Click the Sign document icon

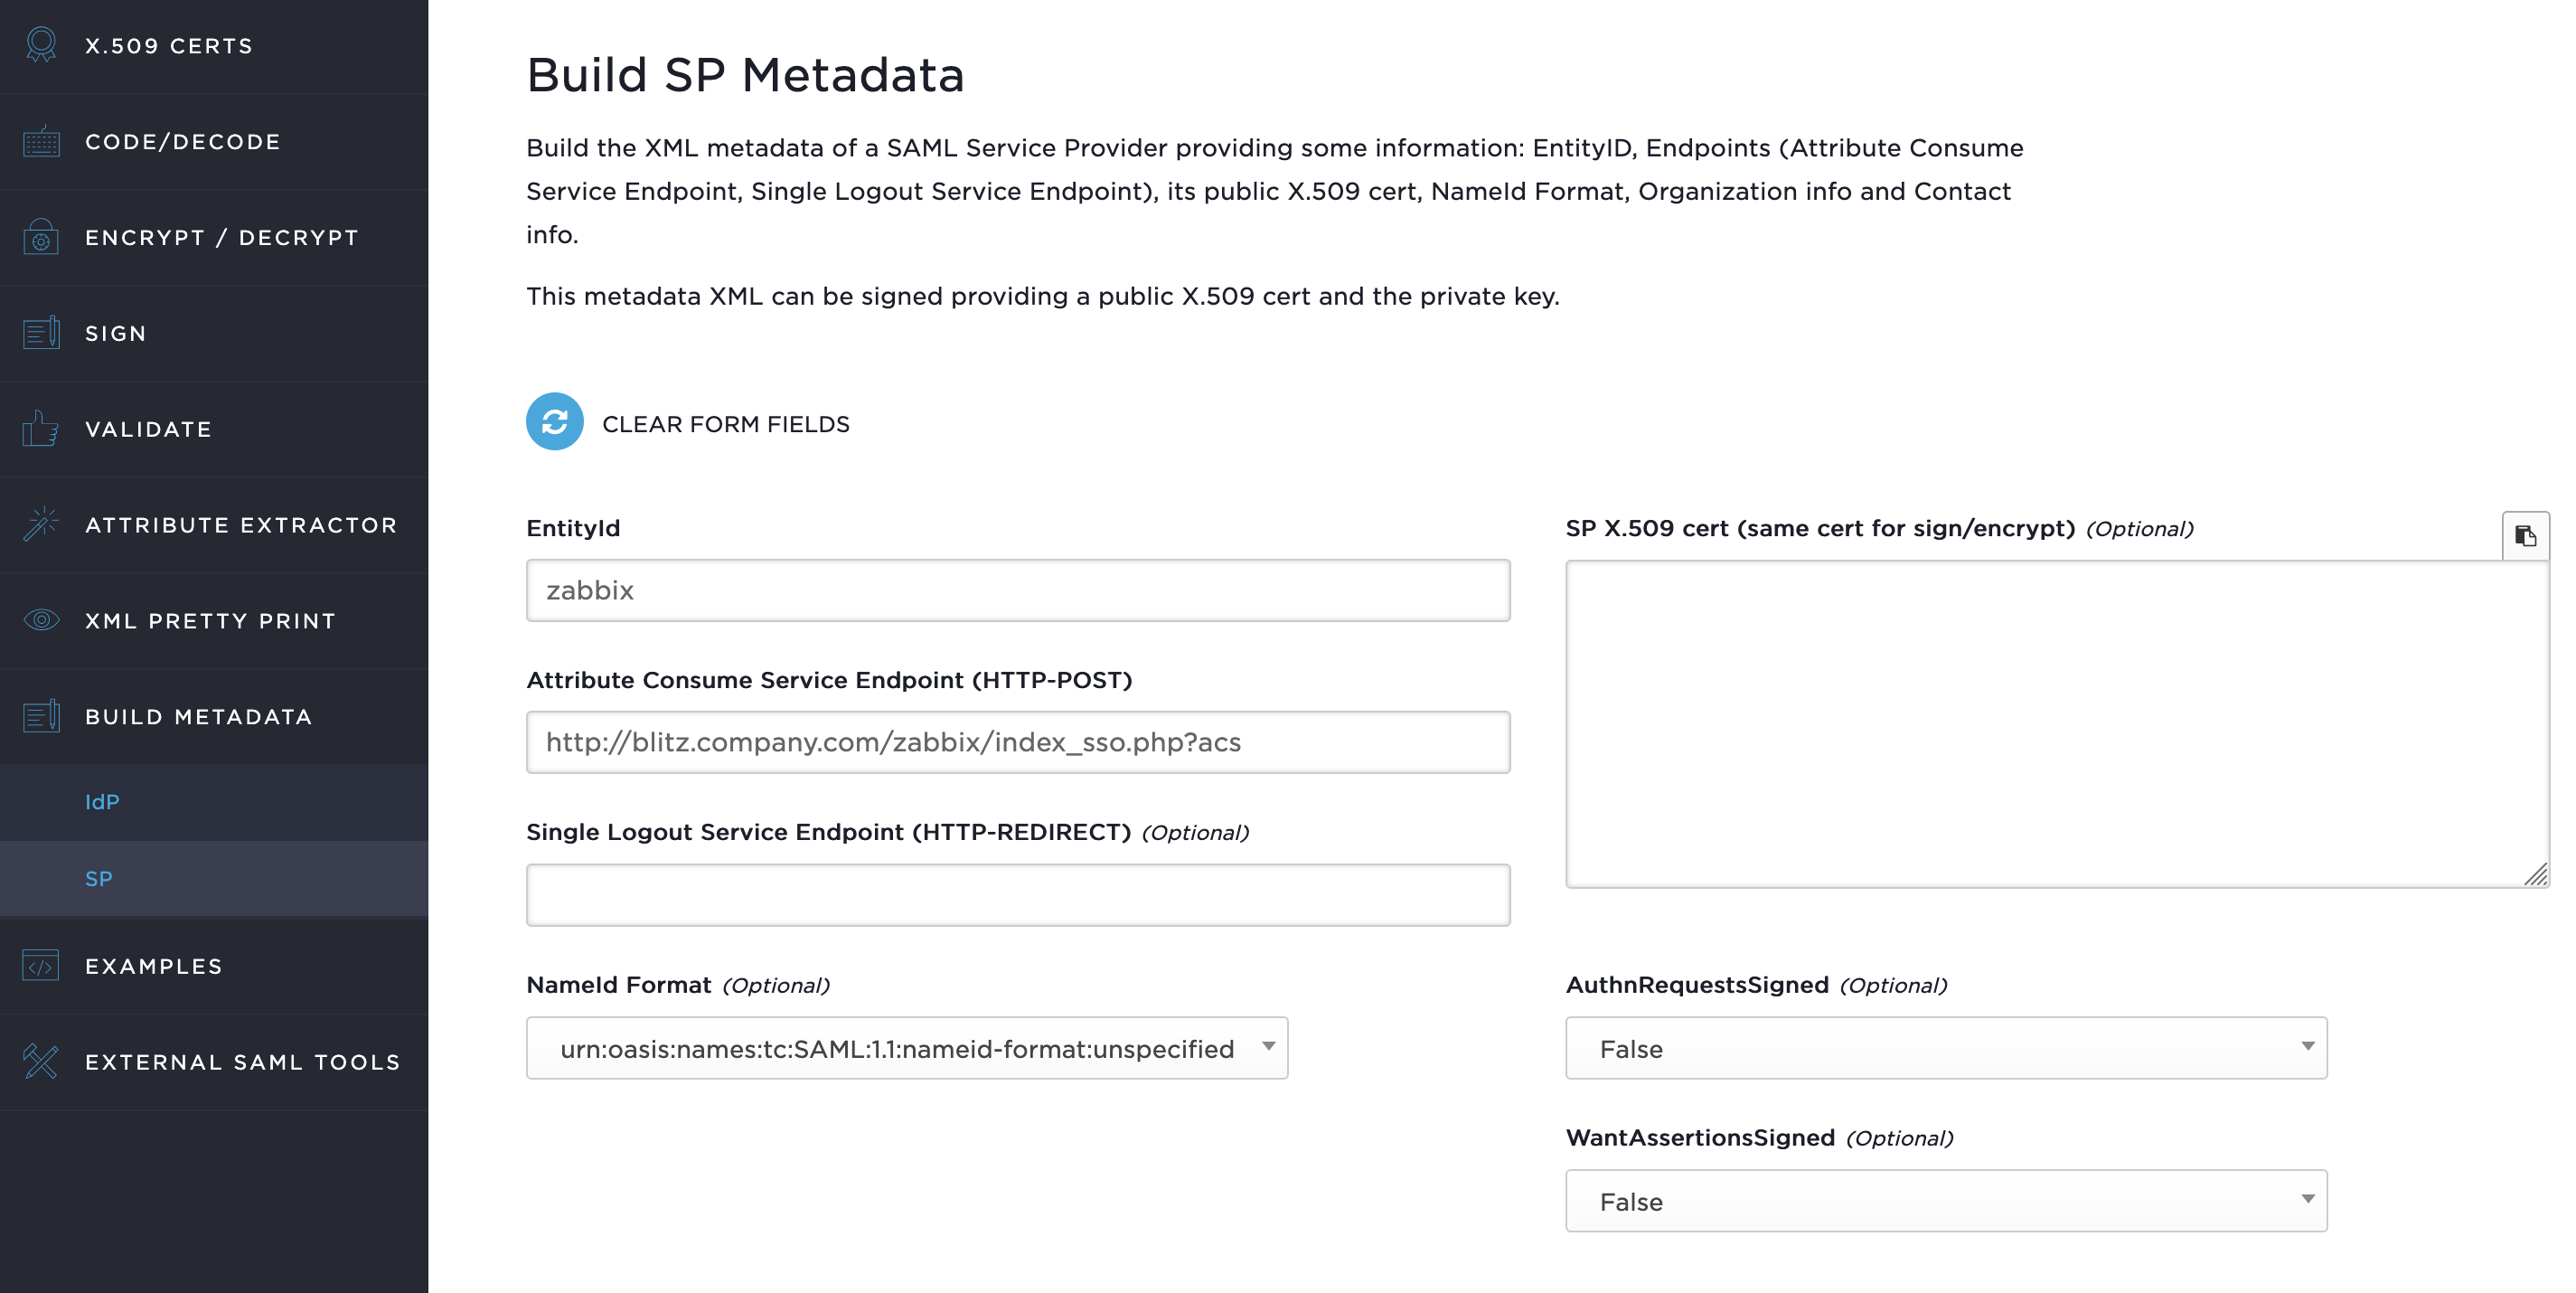tap(41, 333)
